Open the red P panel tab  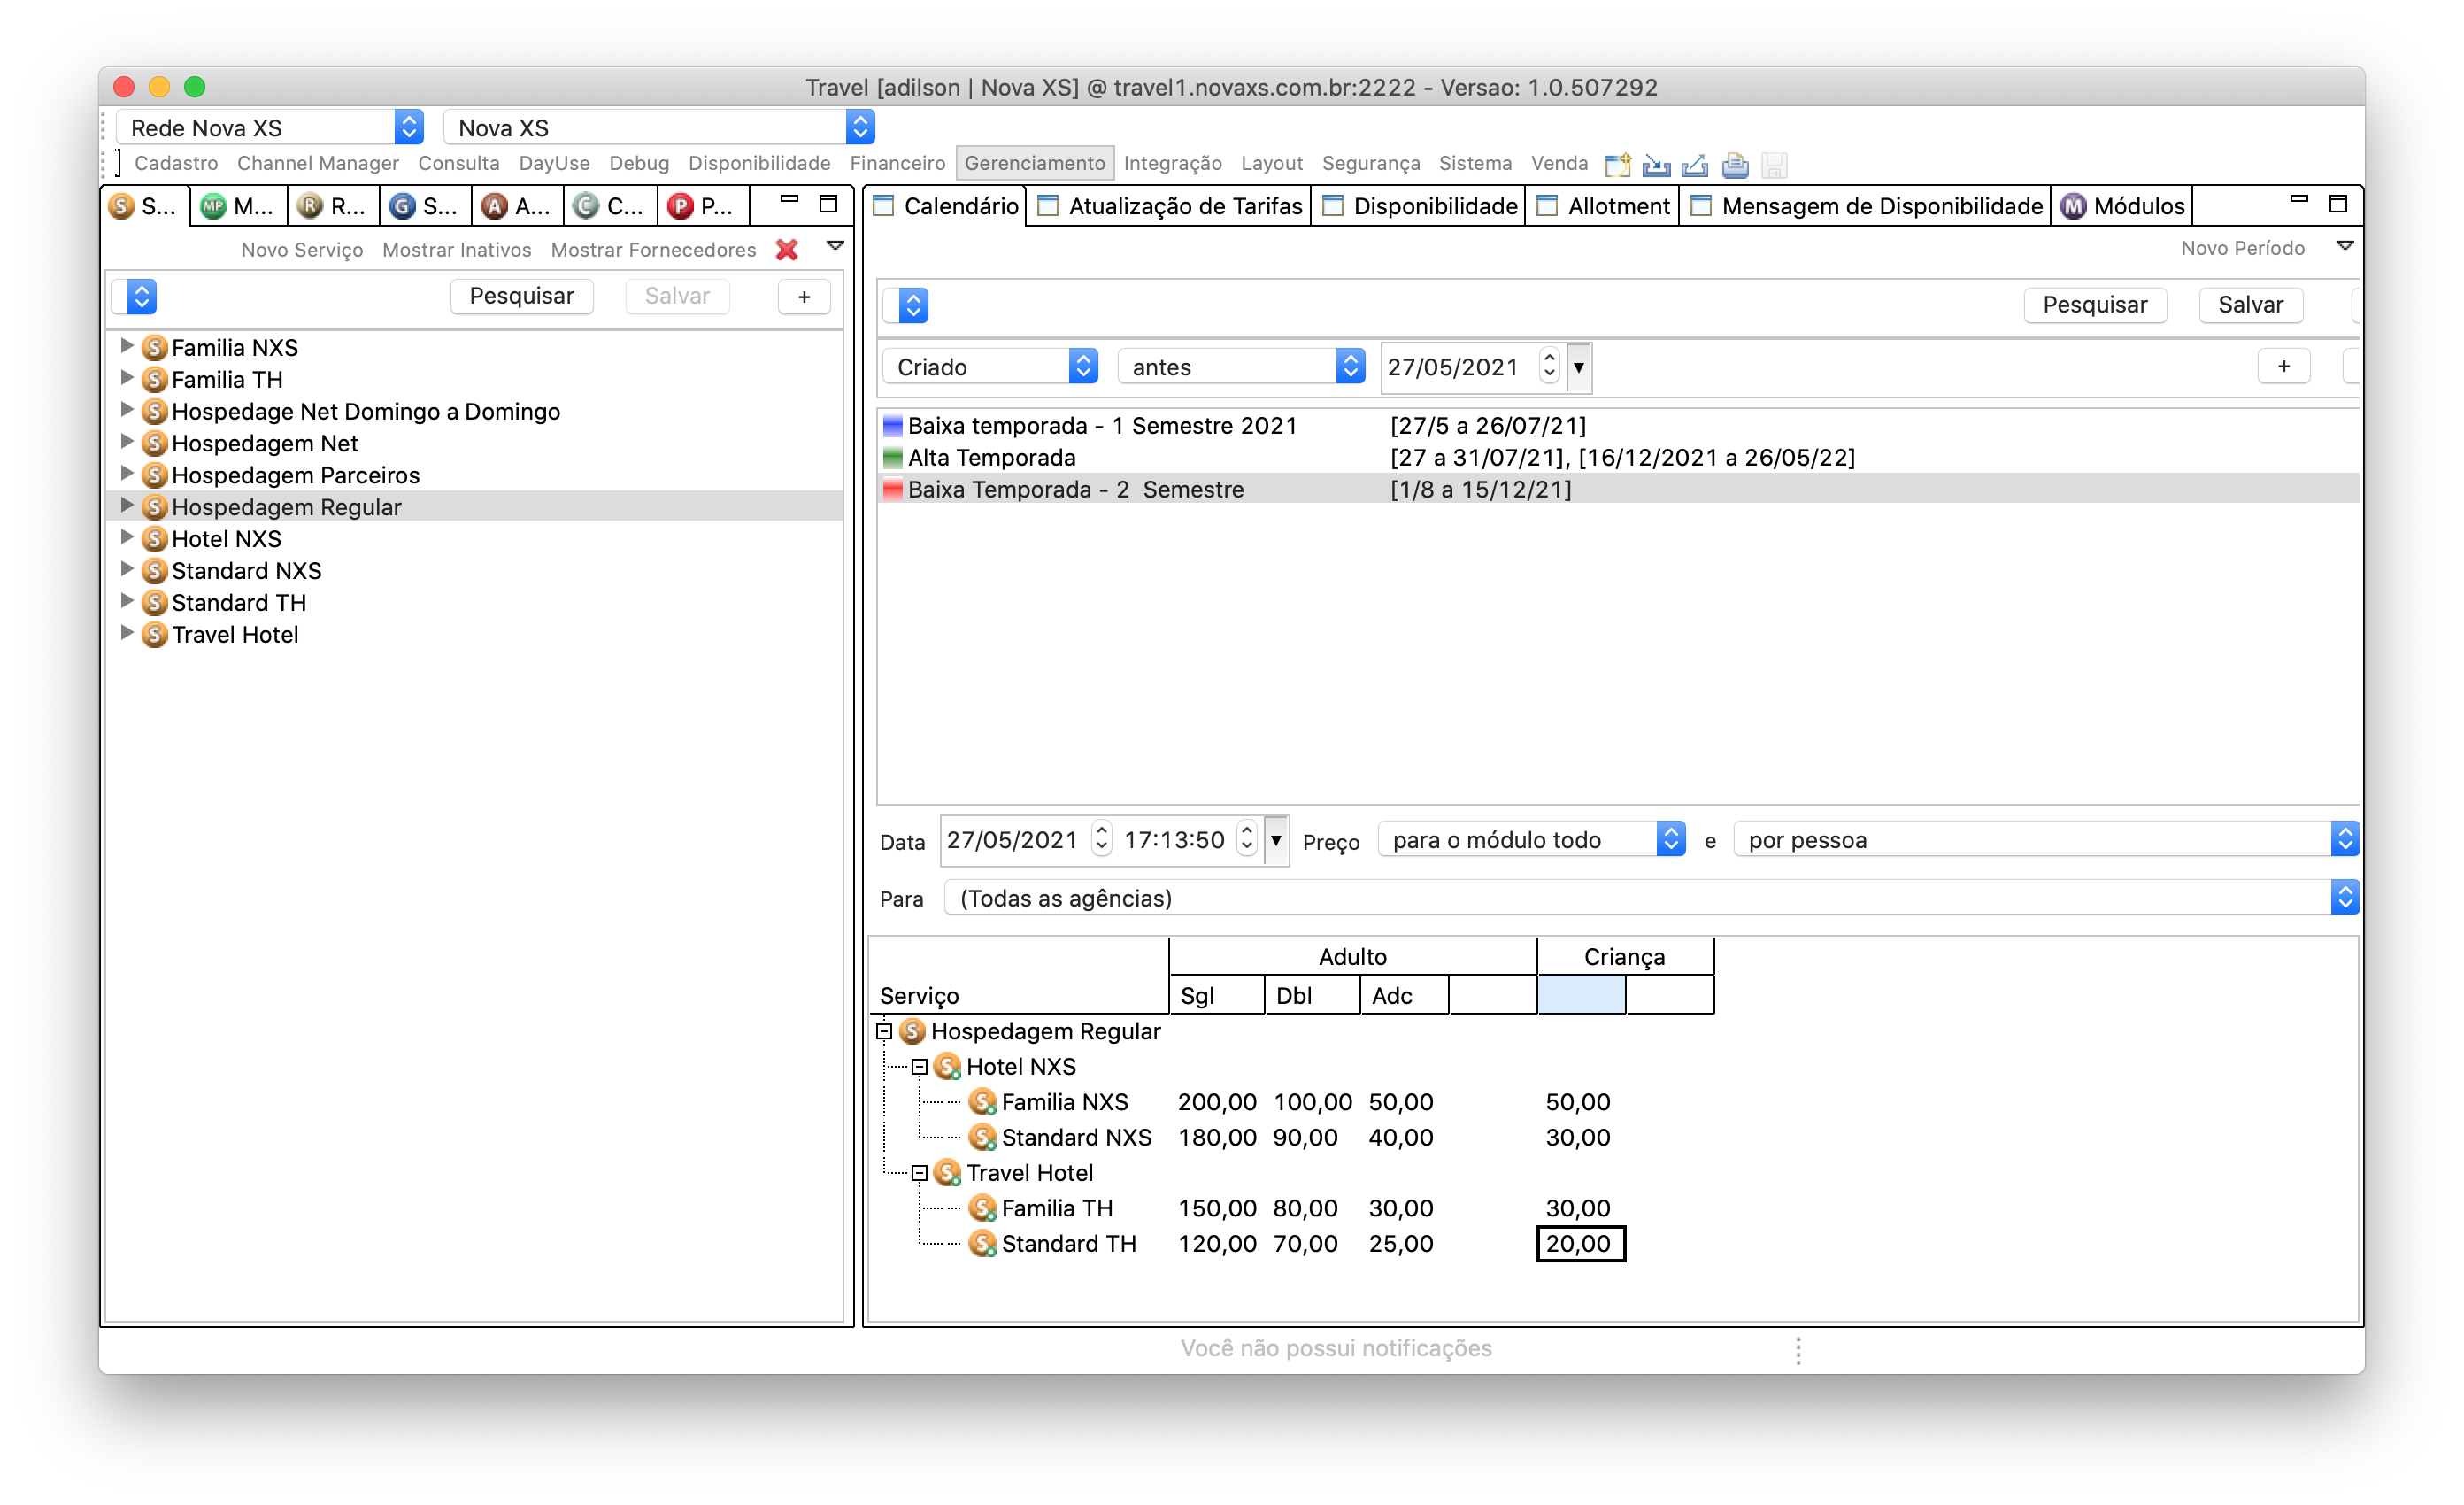pos(681,206)
